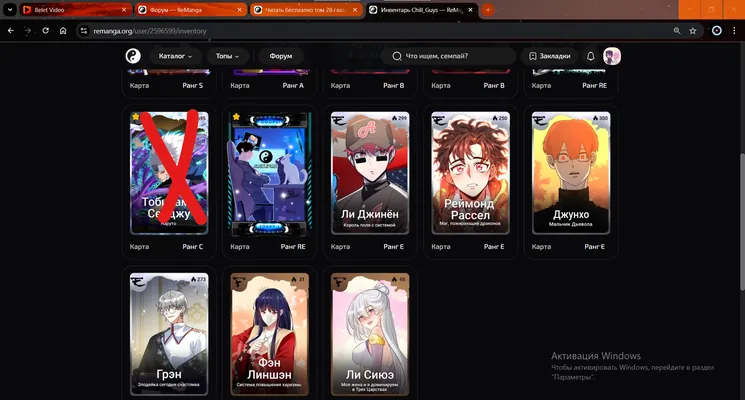745x400 pixels.
Task: Expand the Каталог dropdown
Action: (175, 56)
